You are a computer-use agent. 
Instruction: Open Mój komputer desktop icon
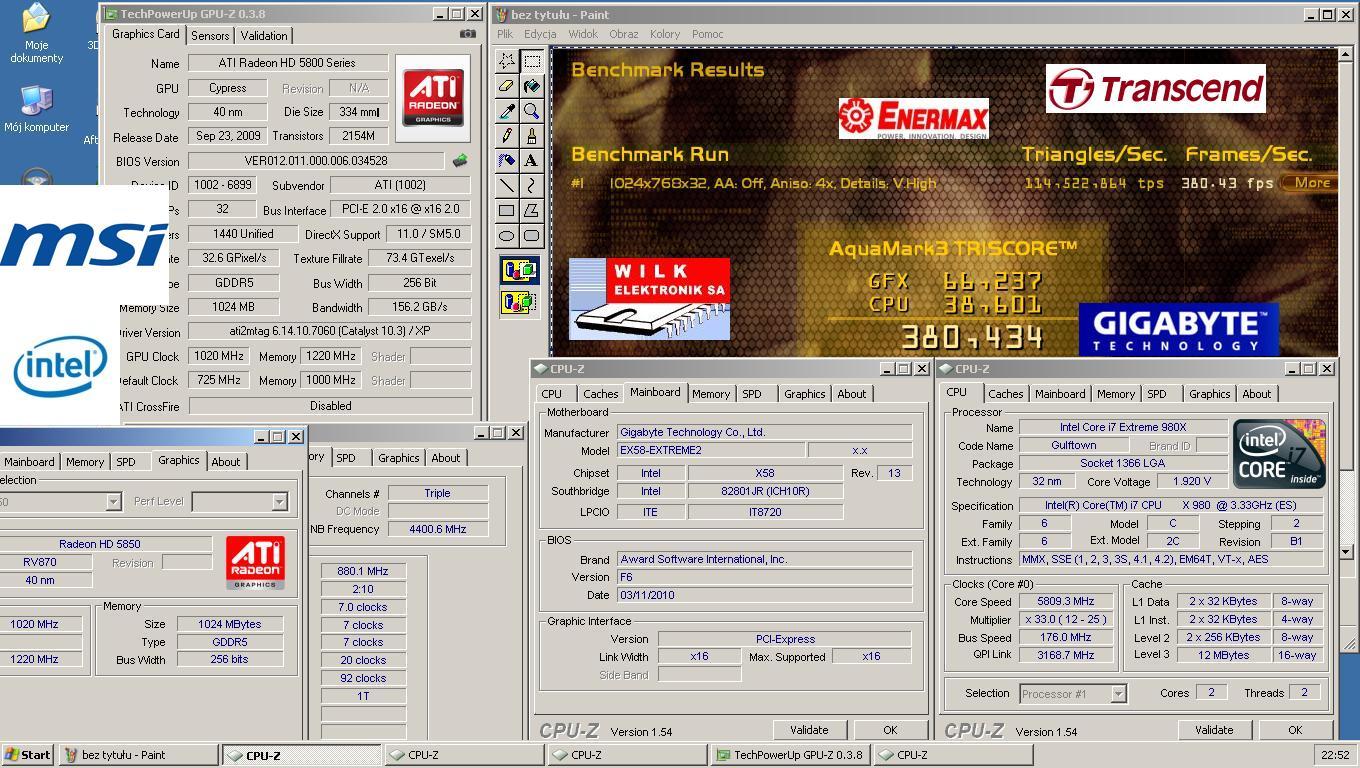[36, 109]
